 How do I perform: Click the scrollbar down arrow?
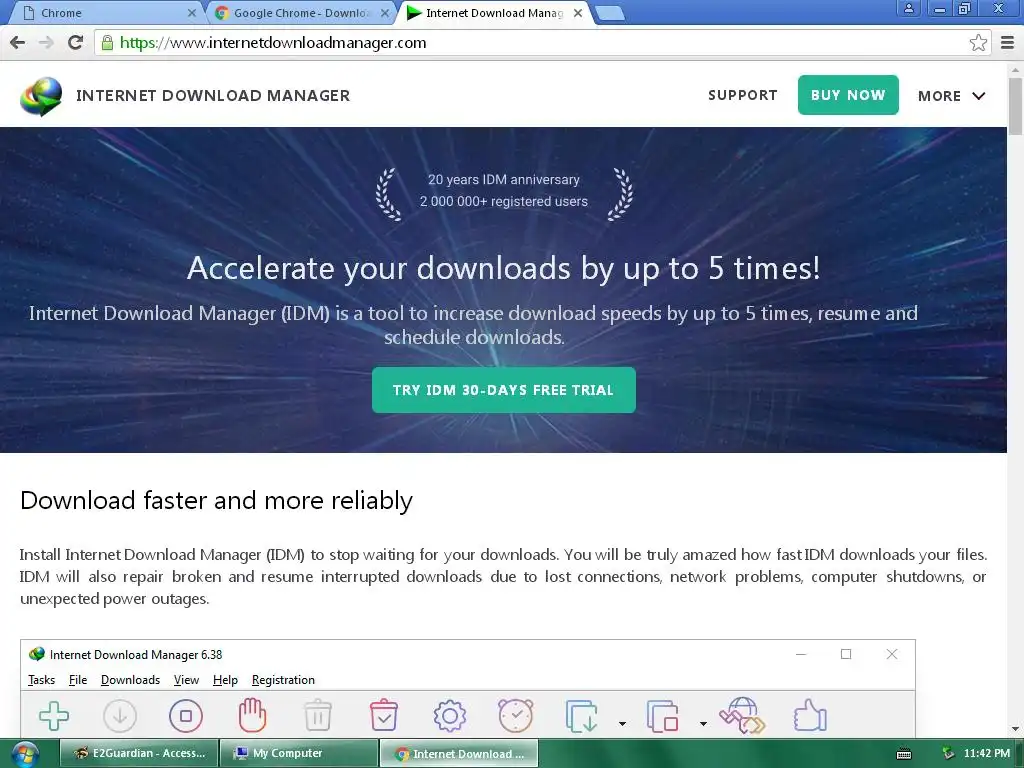click(1016, 729)
